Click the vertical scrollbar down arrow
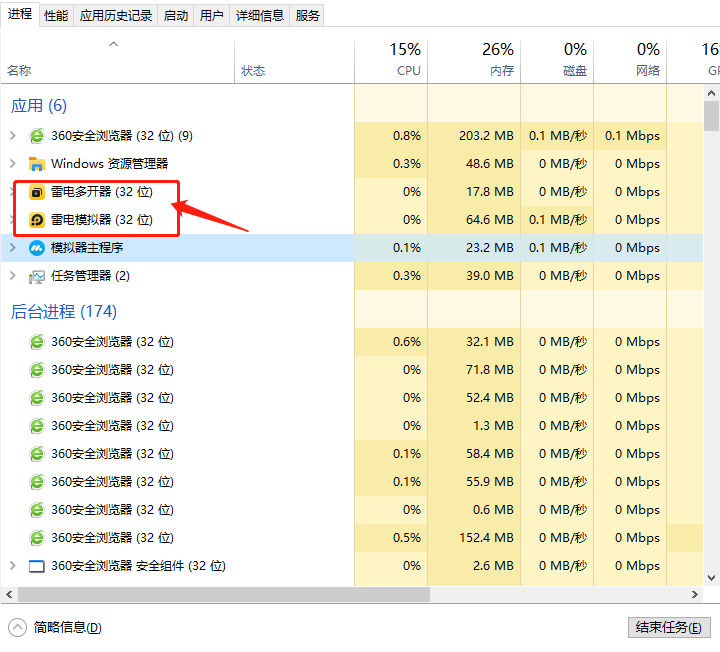Image resolution: width=720 pixels, height=652 pixels. tap(711, 577)
